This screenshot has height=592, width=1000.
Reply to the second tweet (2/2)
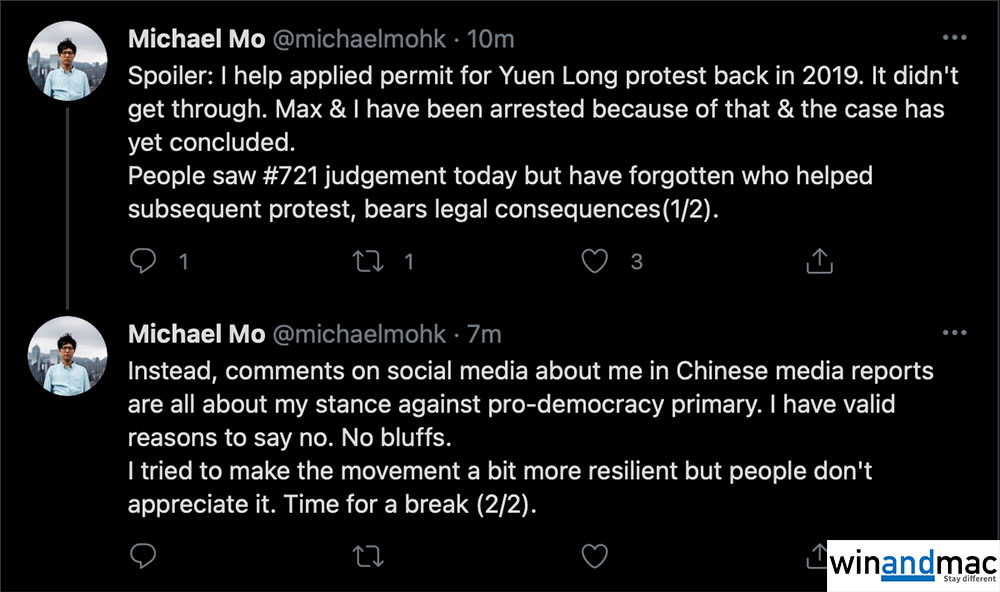click(x=146, y=555)
